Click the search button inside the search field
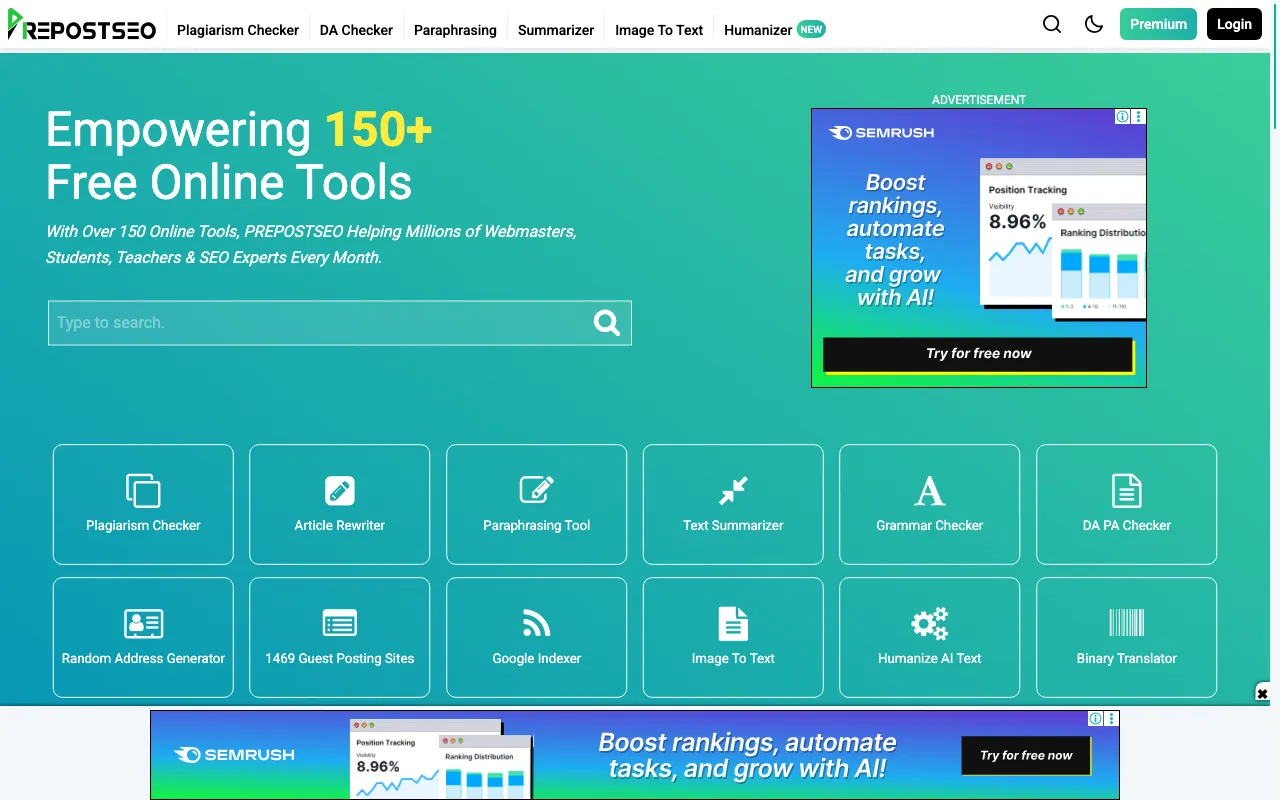1280x800 pixels. [607, 322]
